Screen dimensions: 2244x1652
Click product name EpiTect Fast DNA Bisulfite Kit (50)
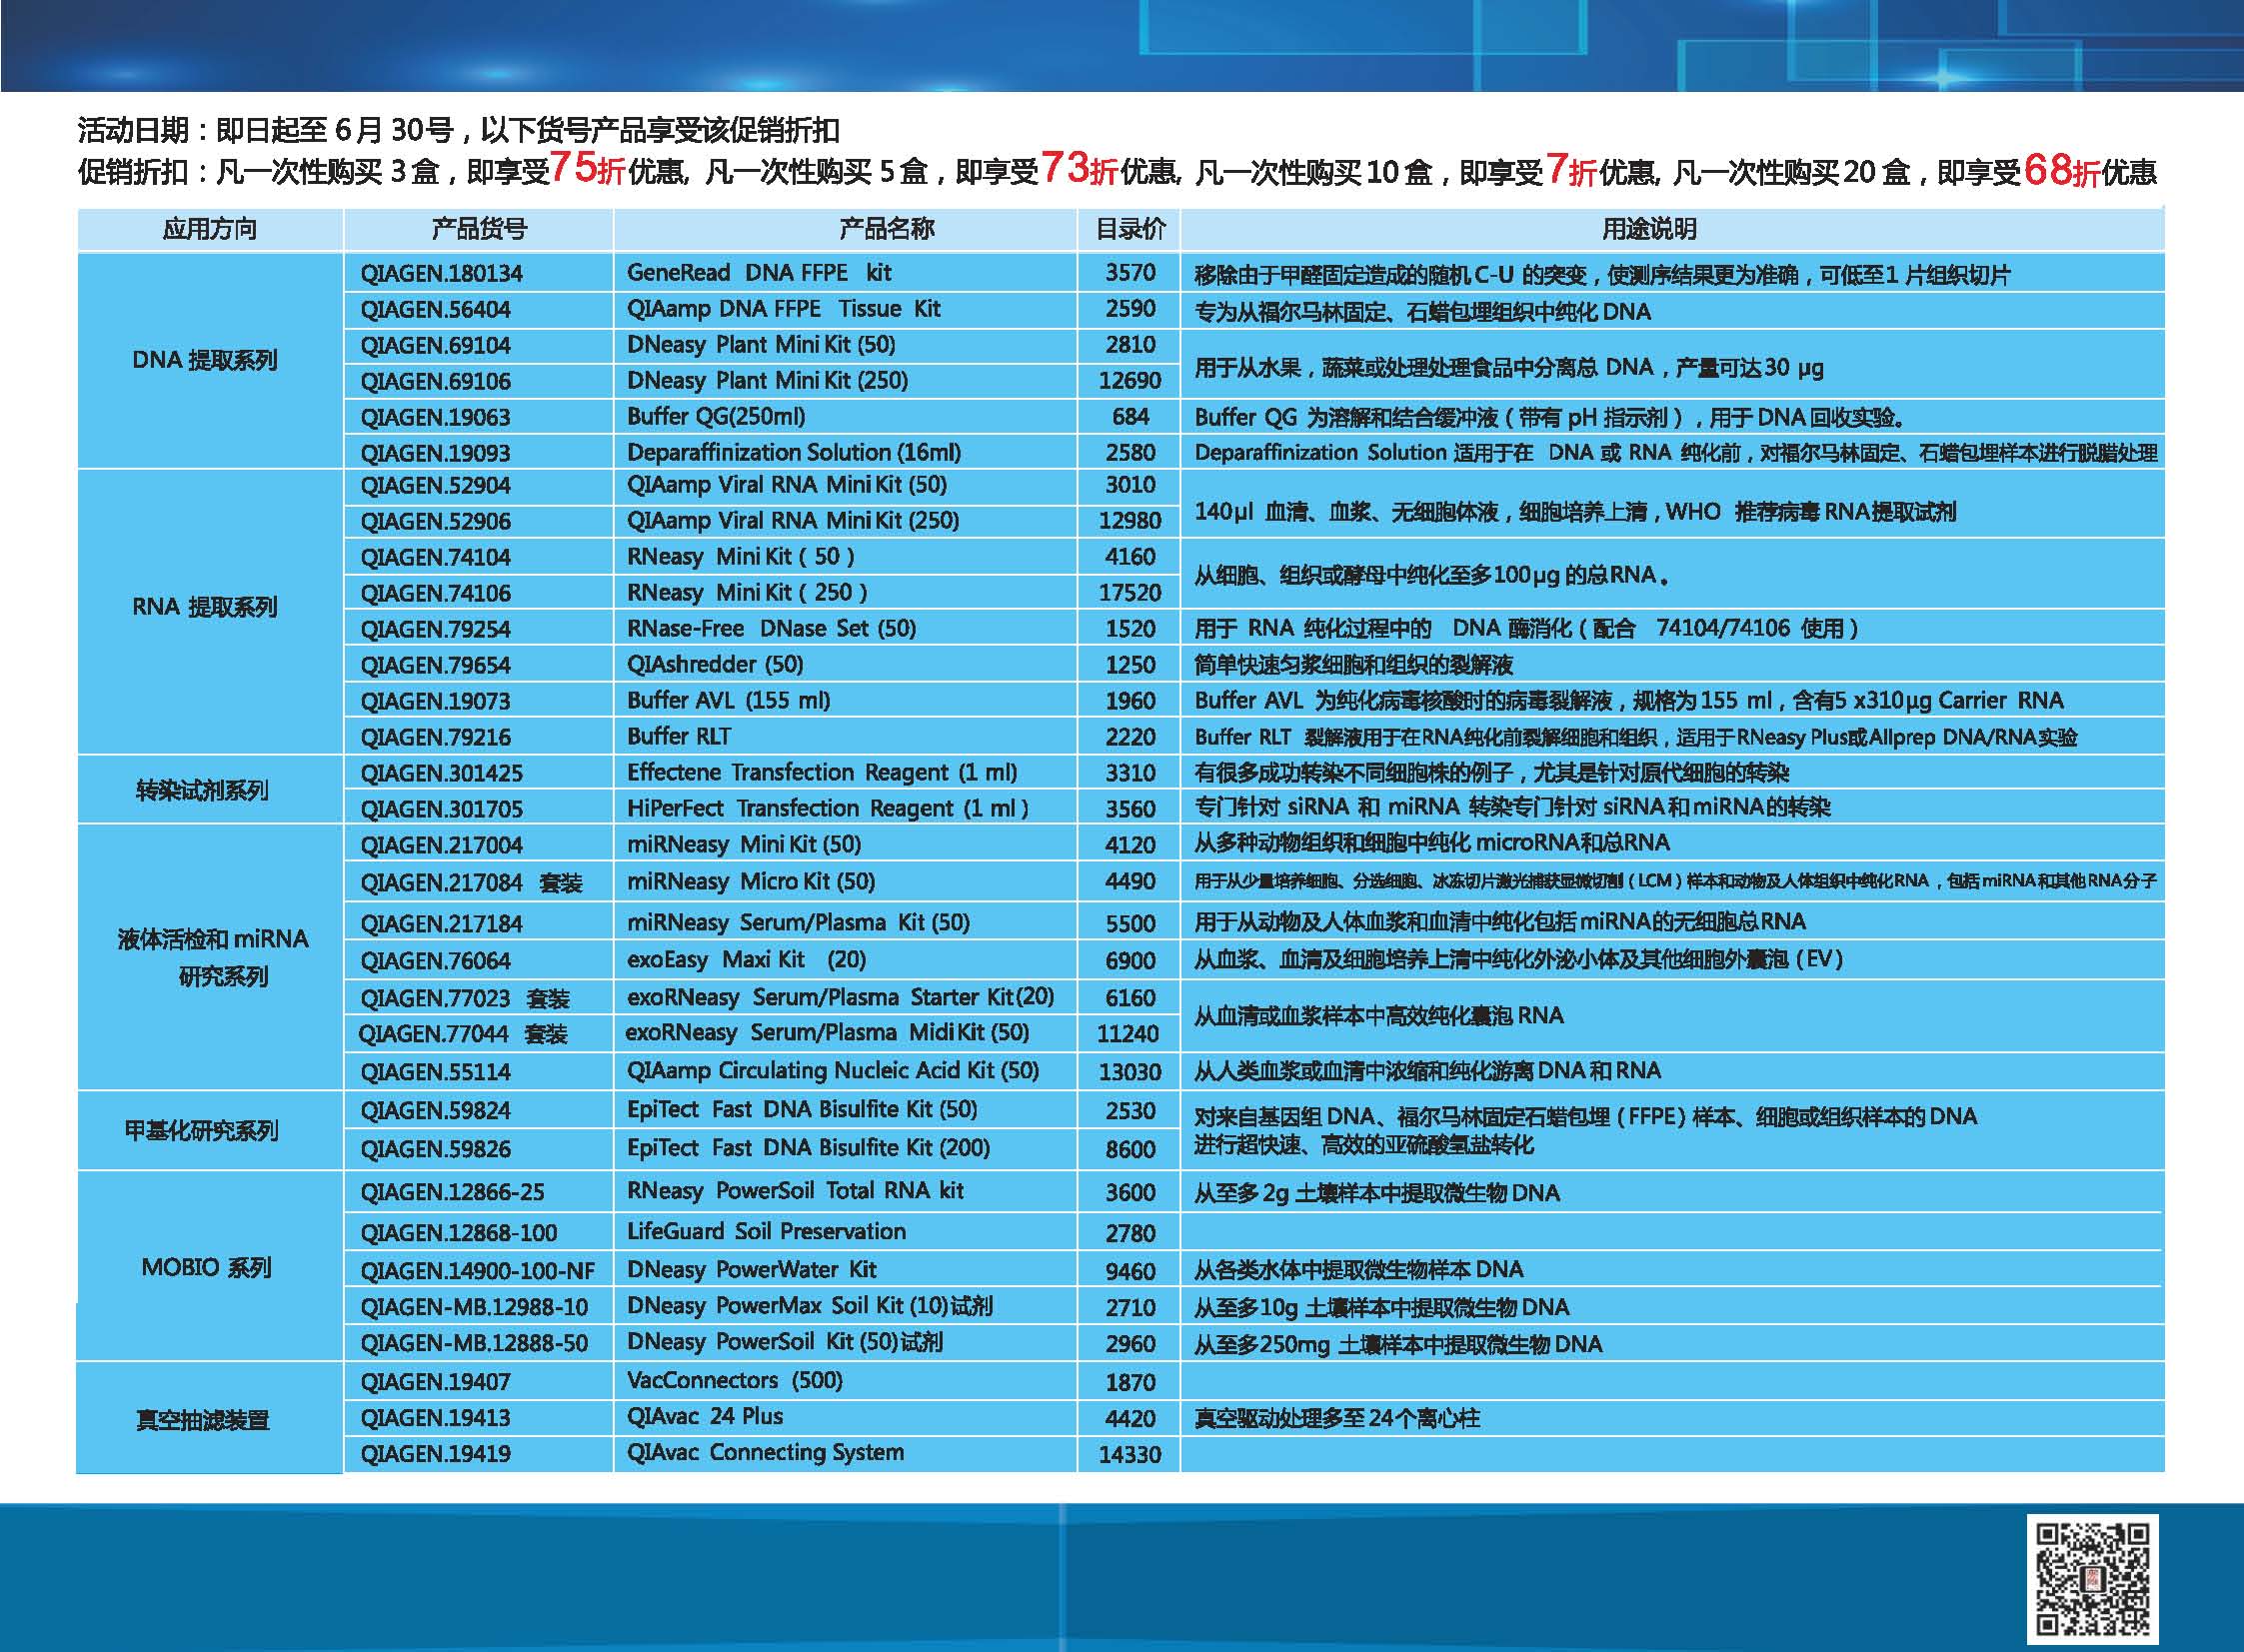802,1109
